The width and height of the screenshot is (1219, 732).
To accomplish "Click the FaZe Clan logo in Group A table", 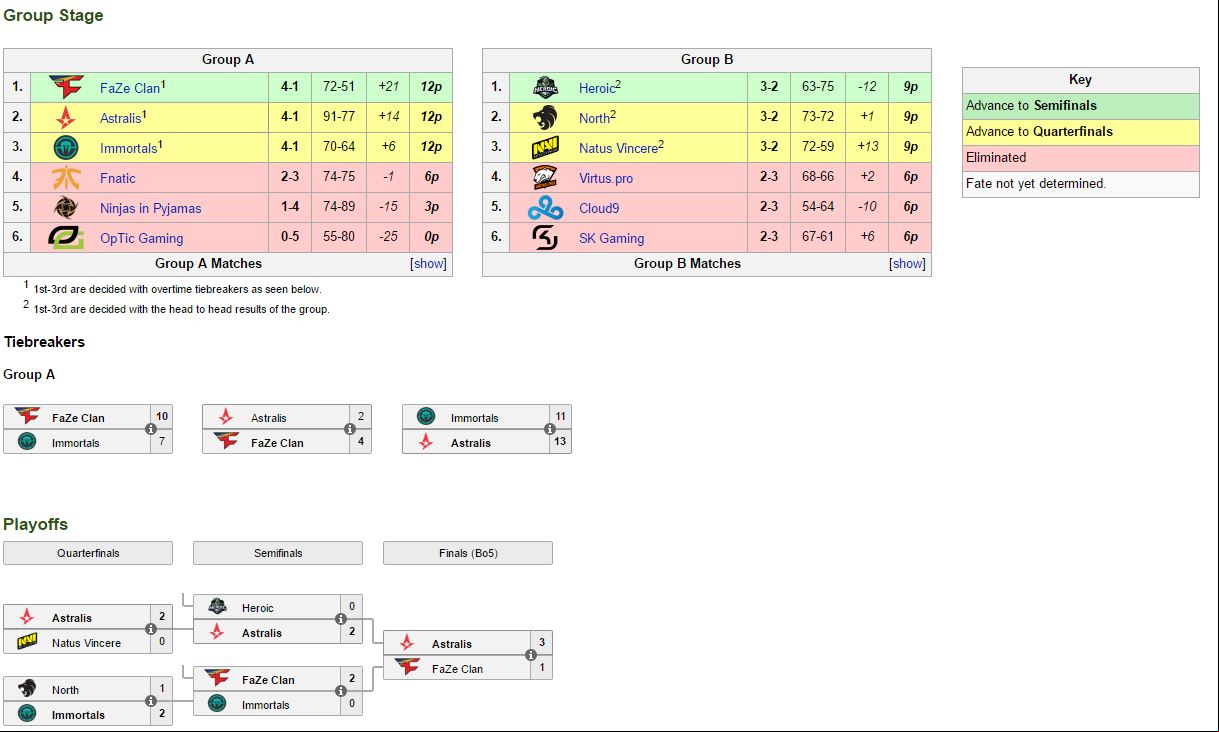I will (x=66, y=87).
